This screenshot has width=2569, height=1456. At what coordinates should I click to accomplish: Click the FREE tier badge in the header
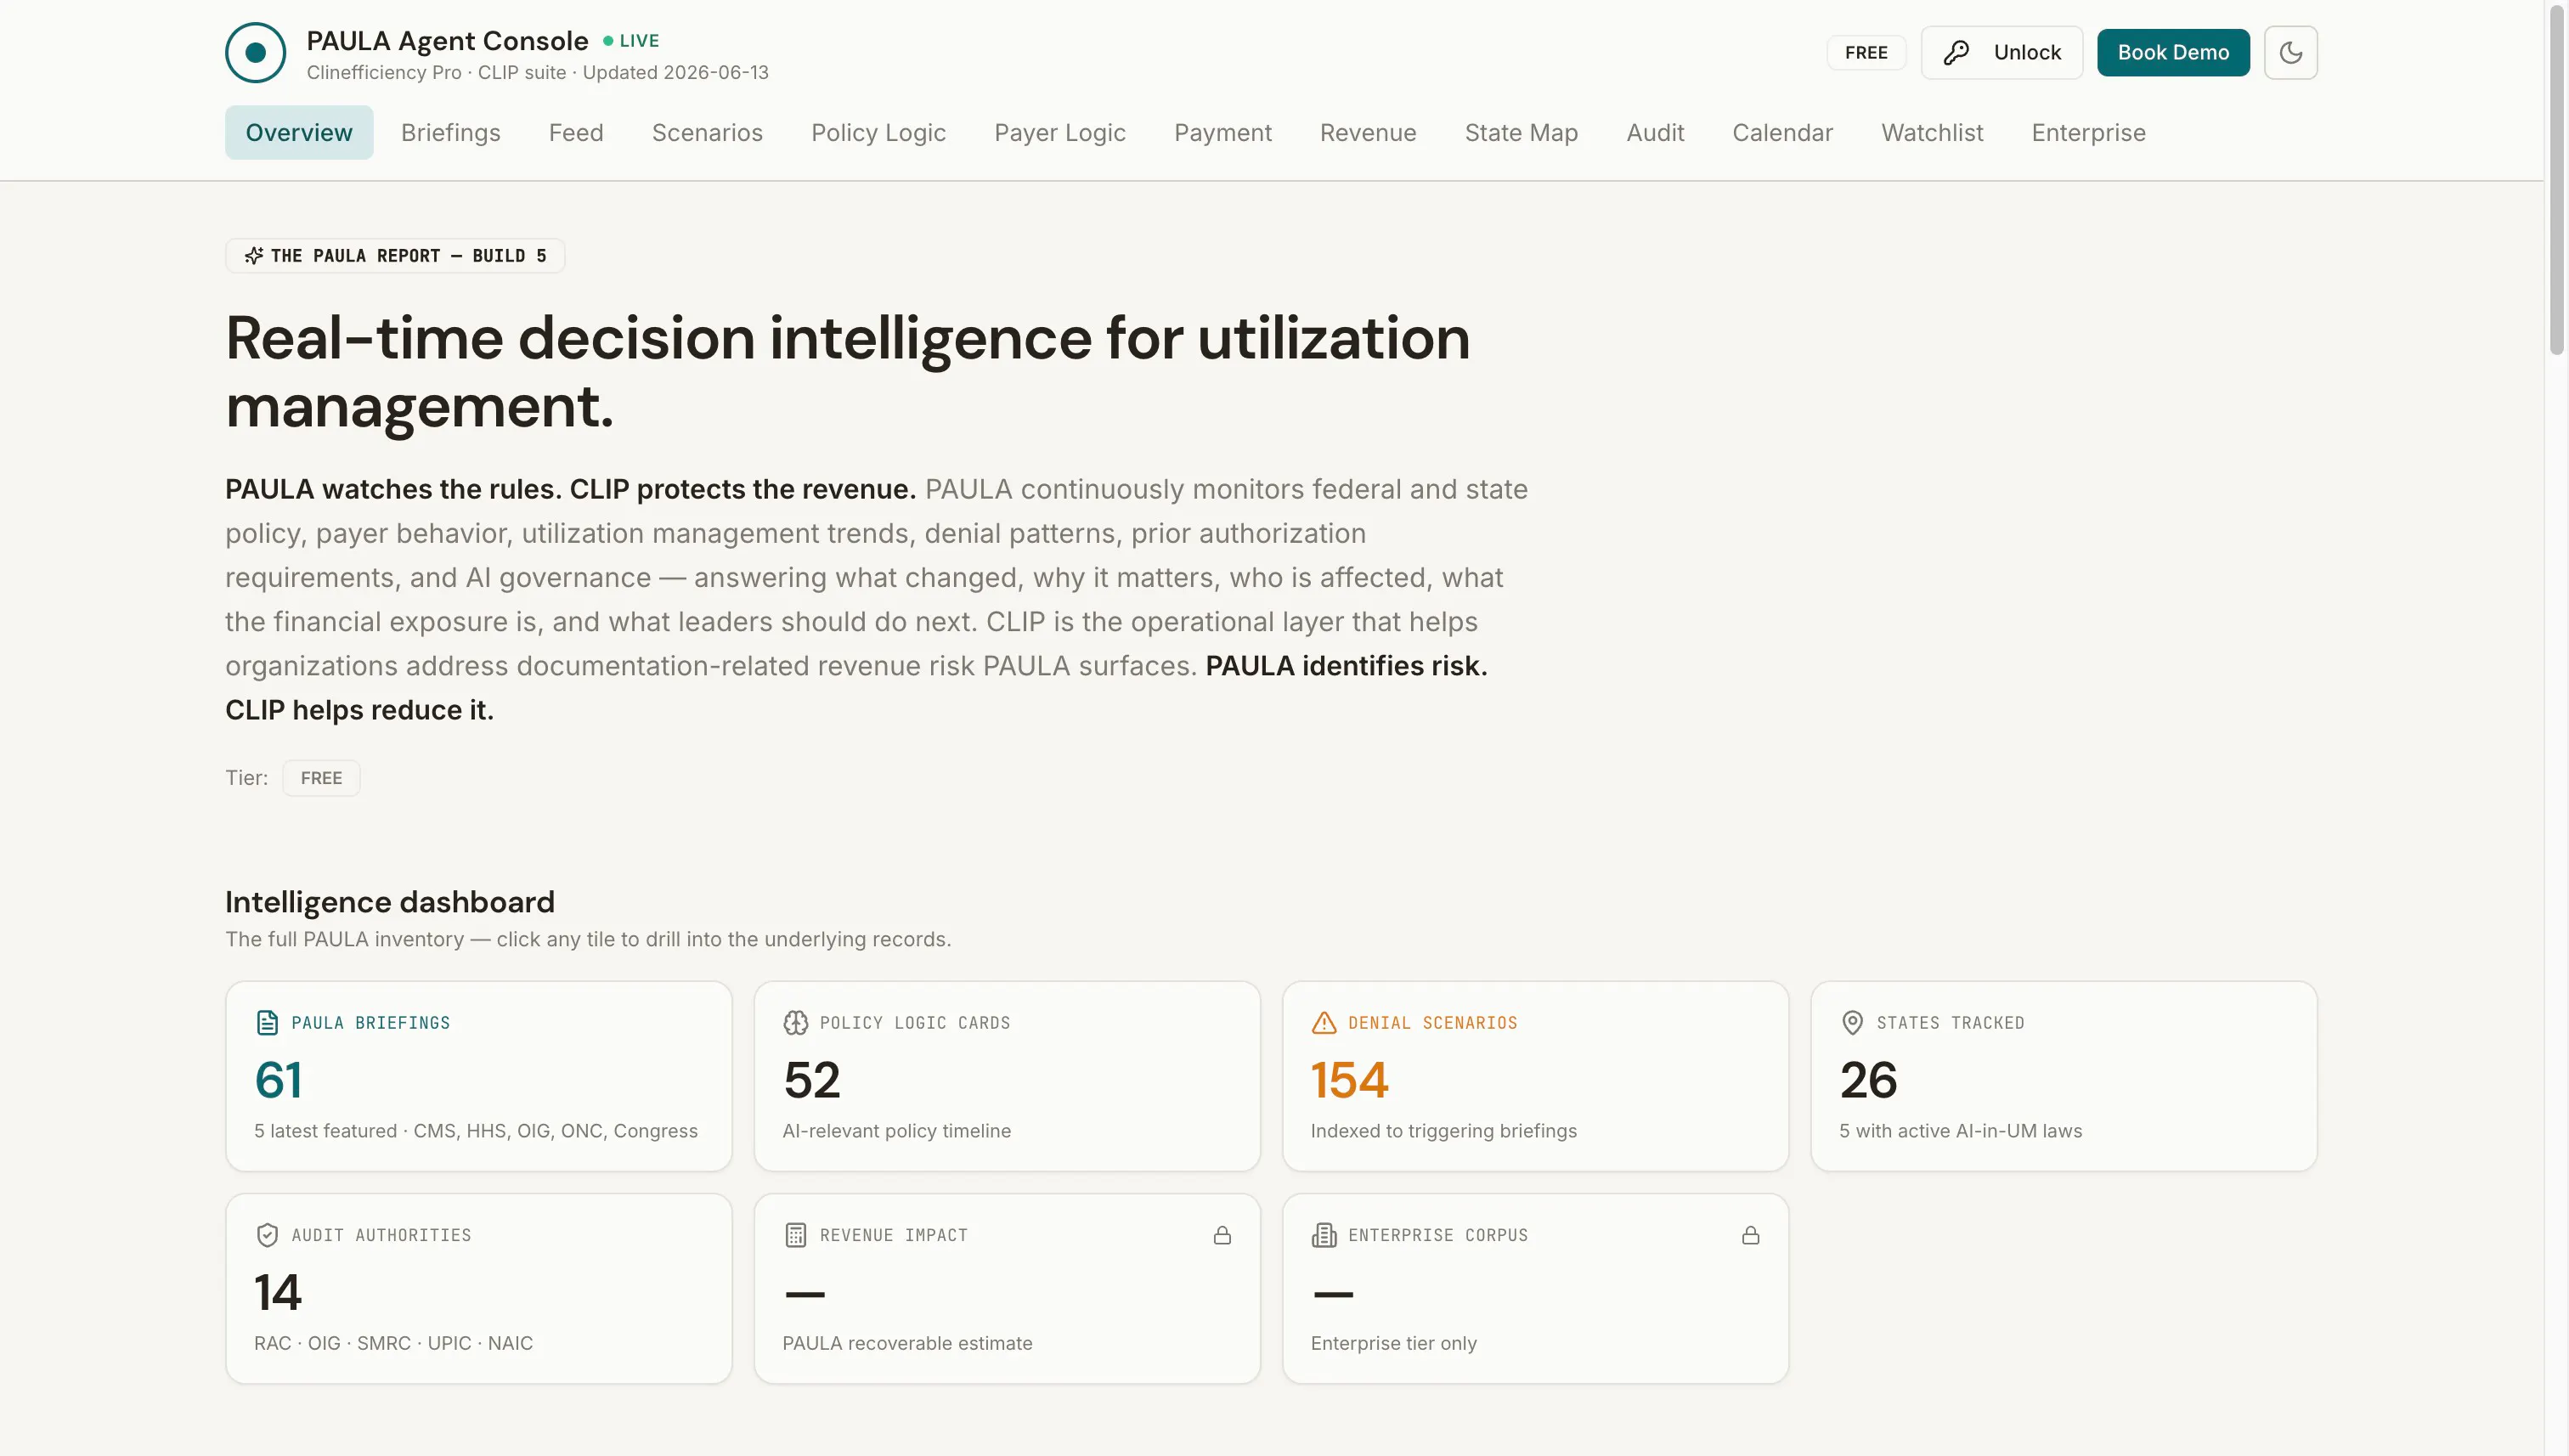click(x=1866, y=53)
